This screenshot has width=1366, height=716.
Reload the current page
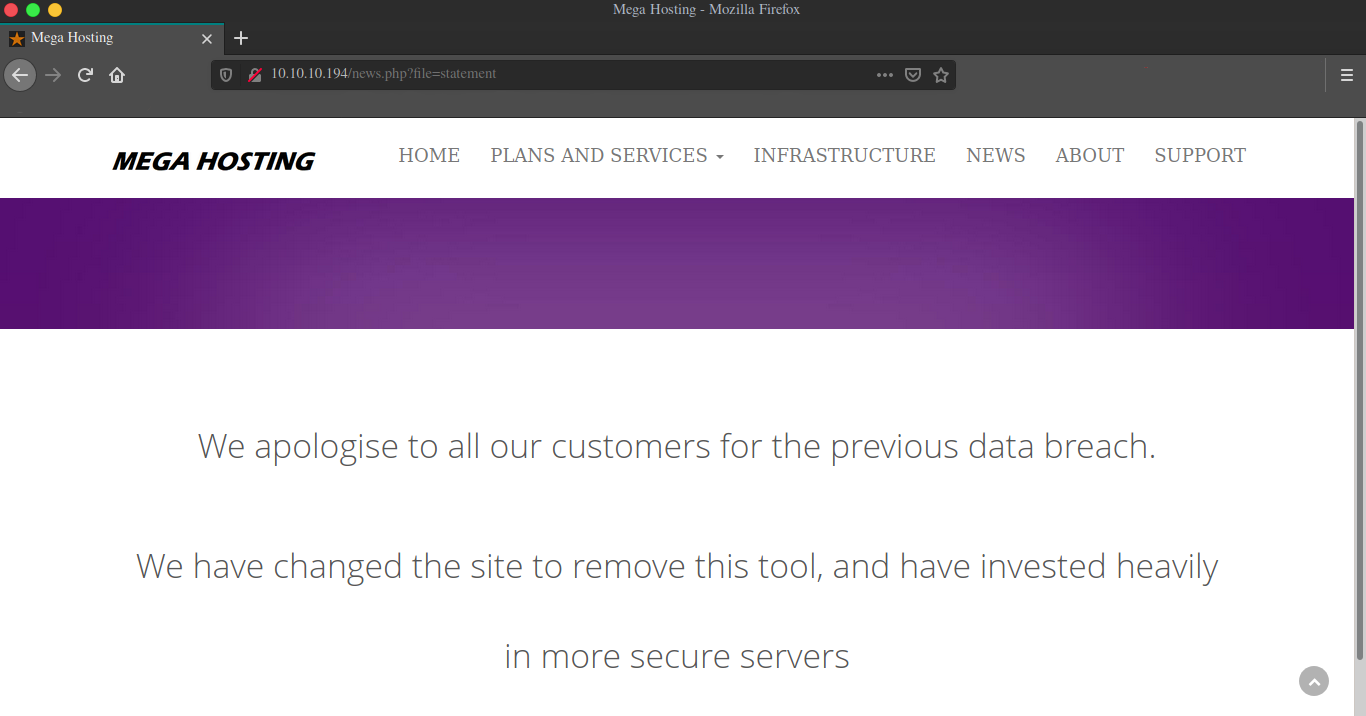[86, 75]
